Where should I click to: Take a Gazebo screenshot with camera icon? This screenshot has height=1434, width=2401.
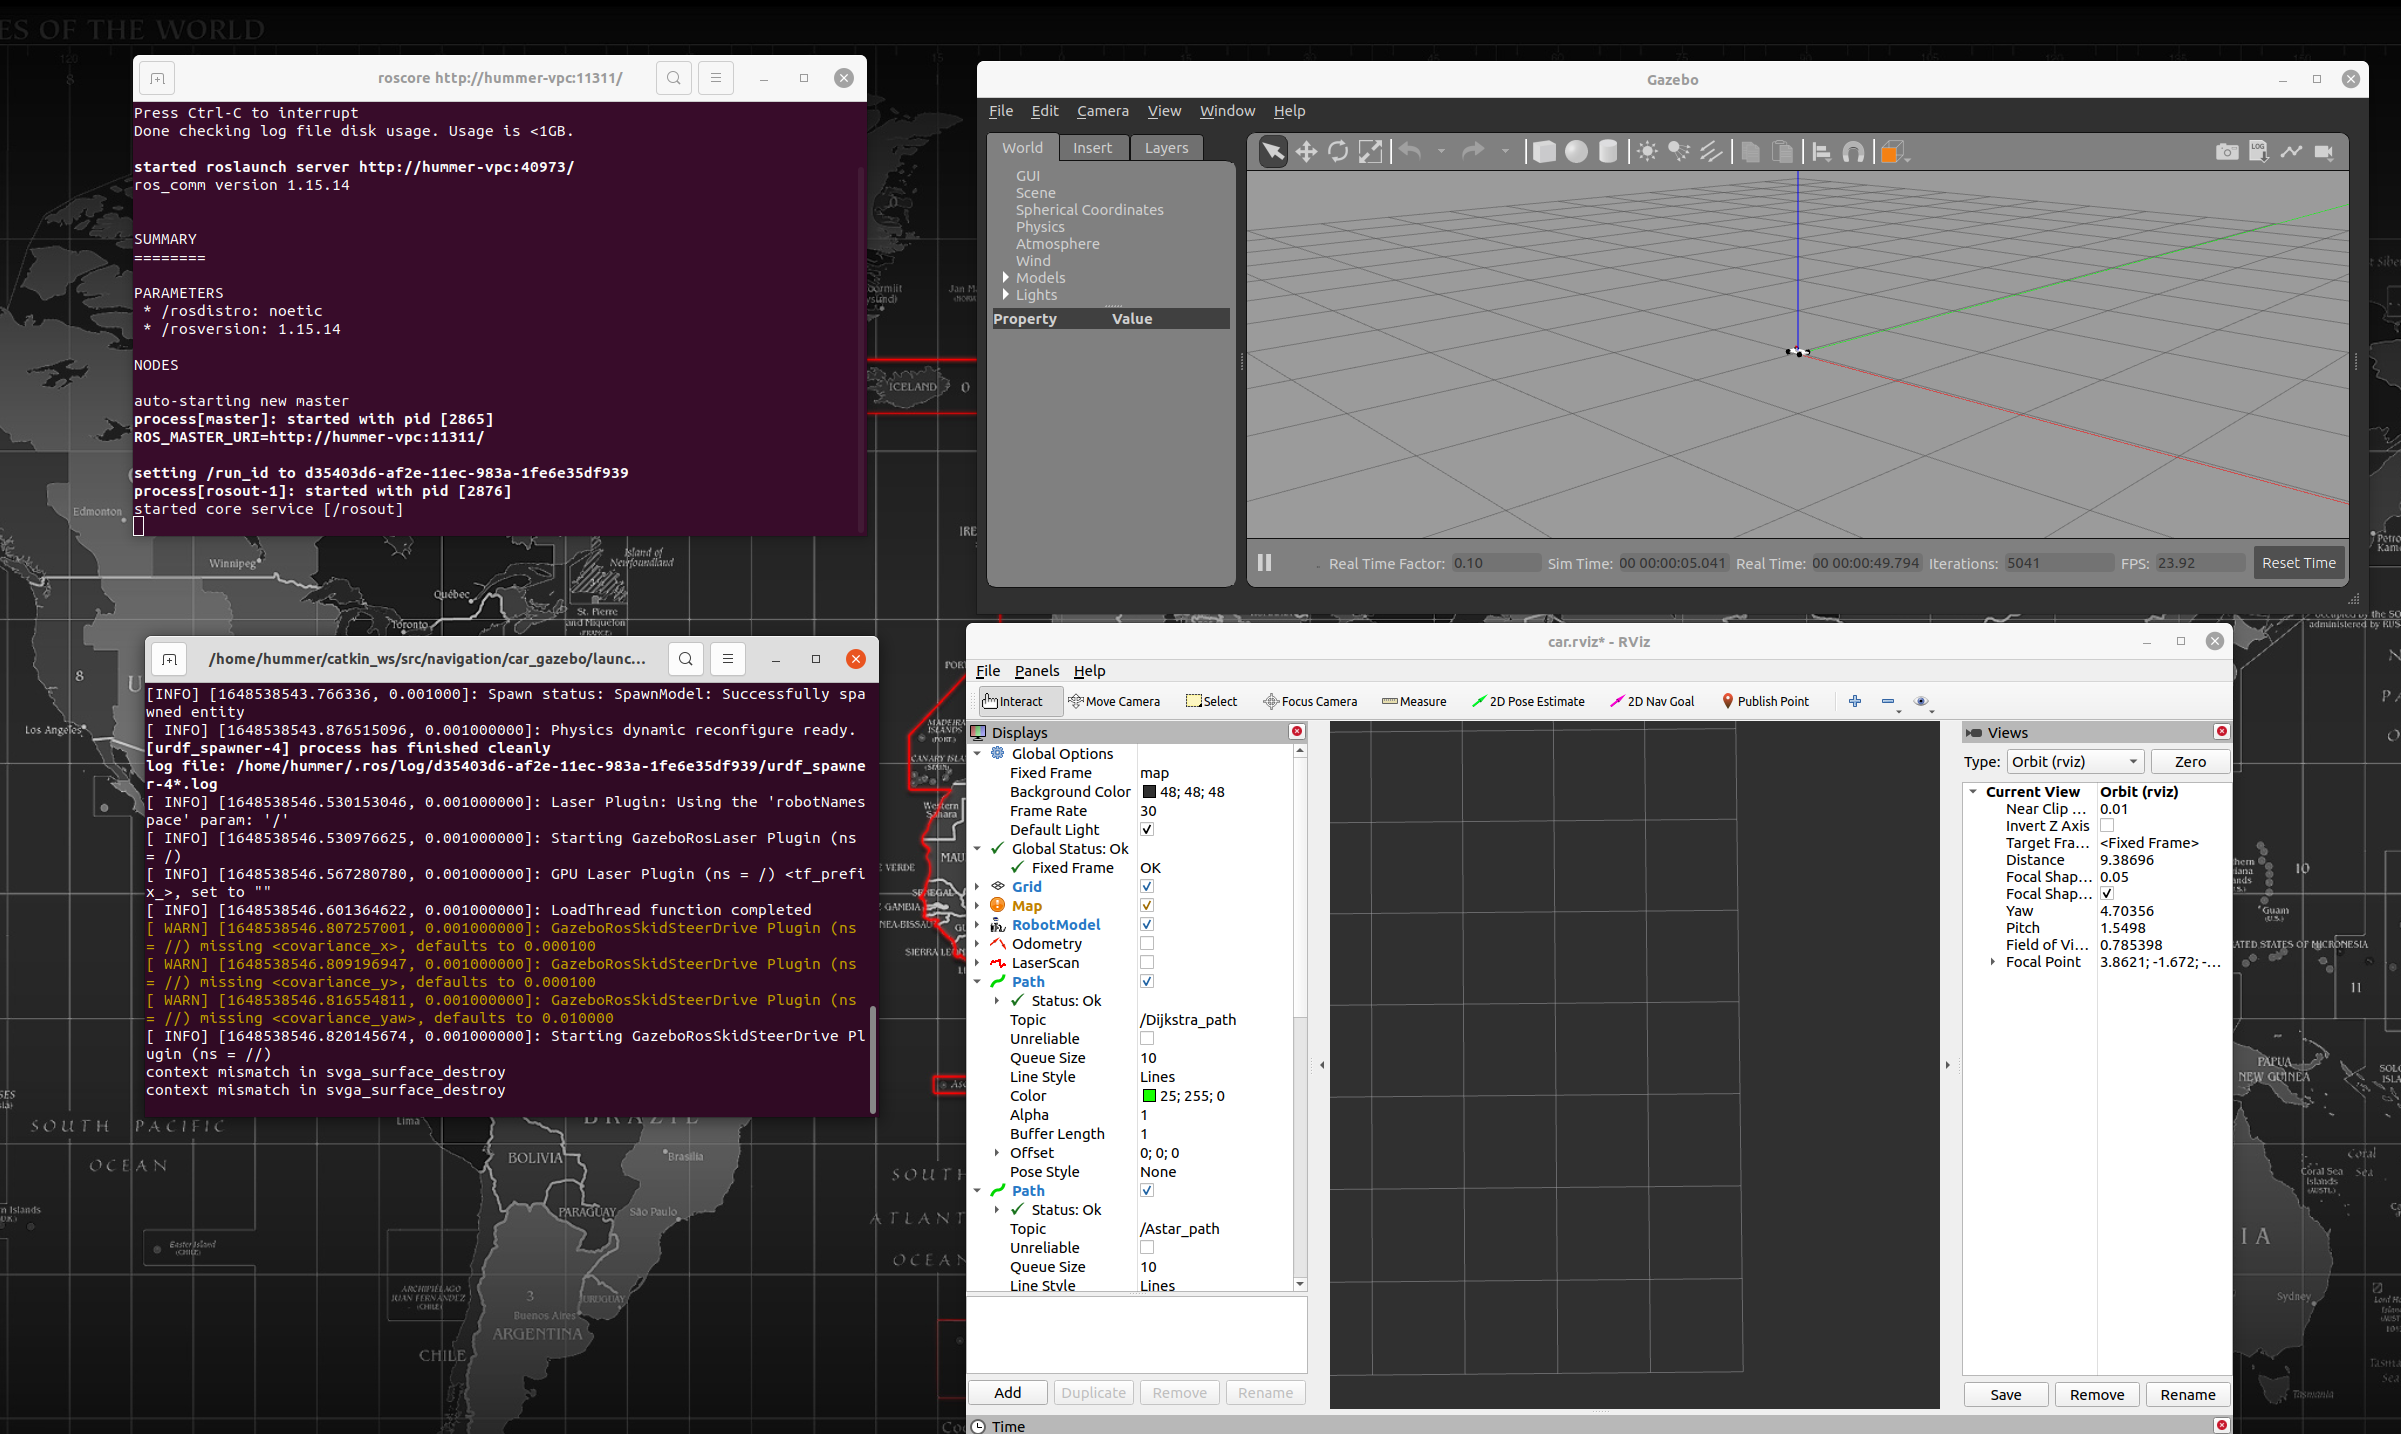[2226, 152]
